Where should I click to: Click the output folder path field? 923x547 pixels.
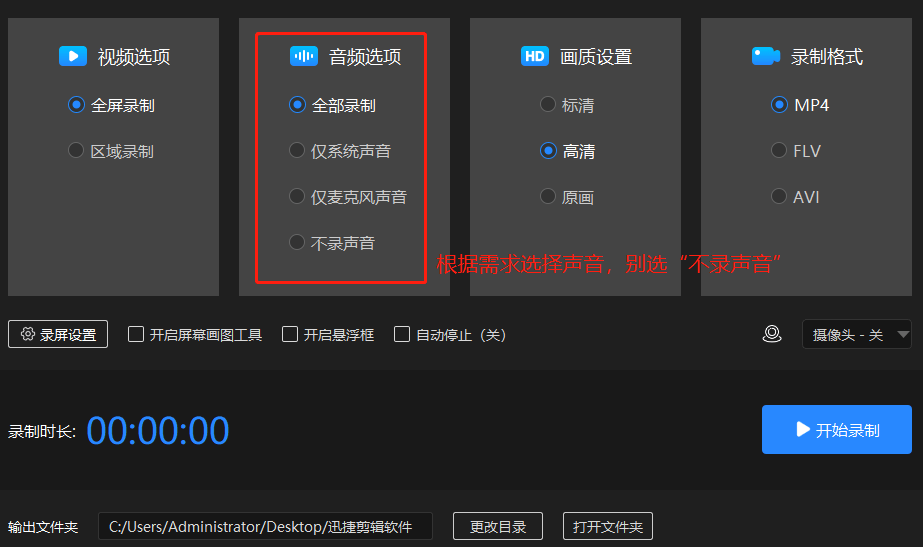click(265, 526)
